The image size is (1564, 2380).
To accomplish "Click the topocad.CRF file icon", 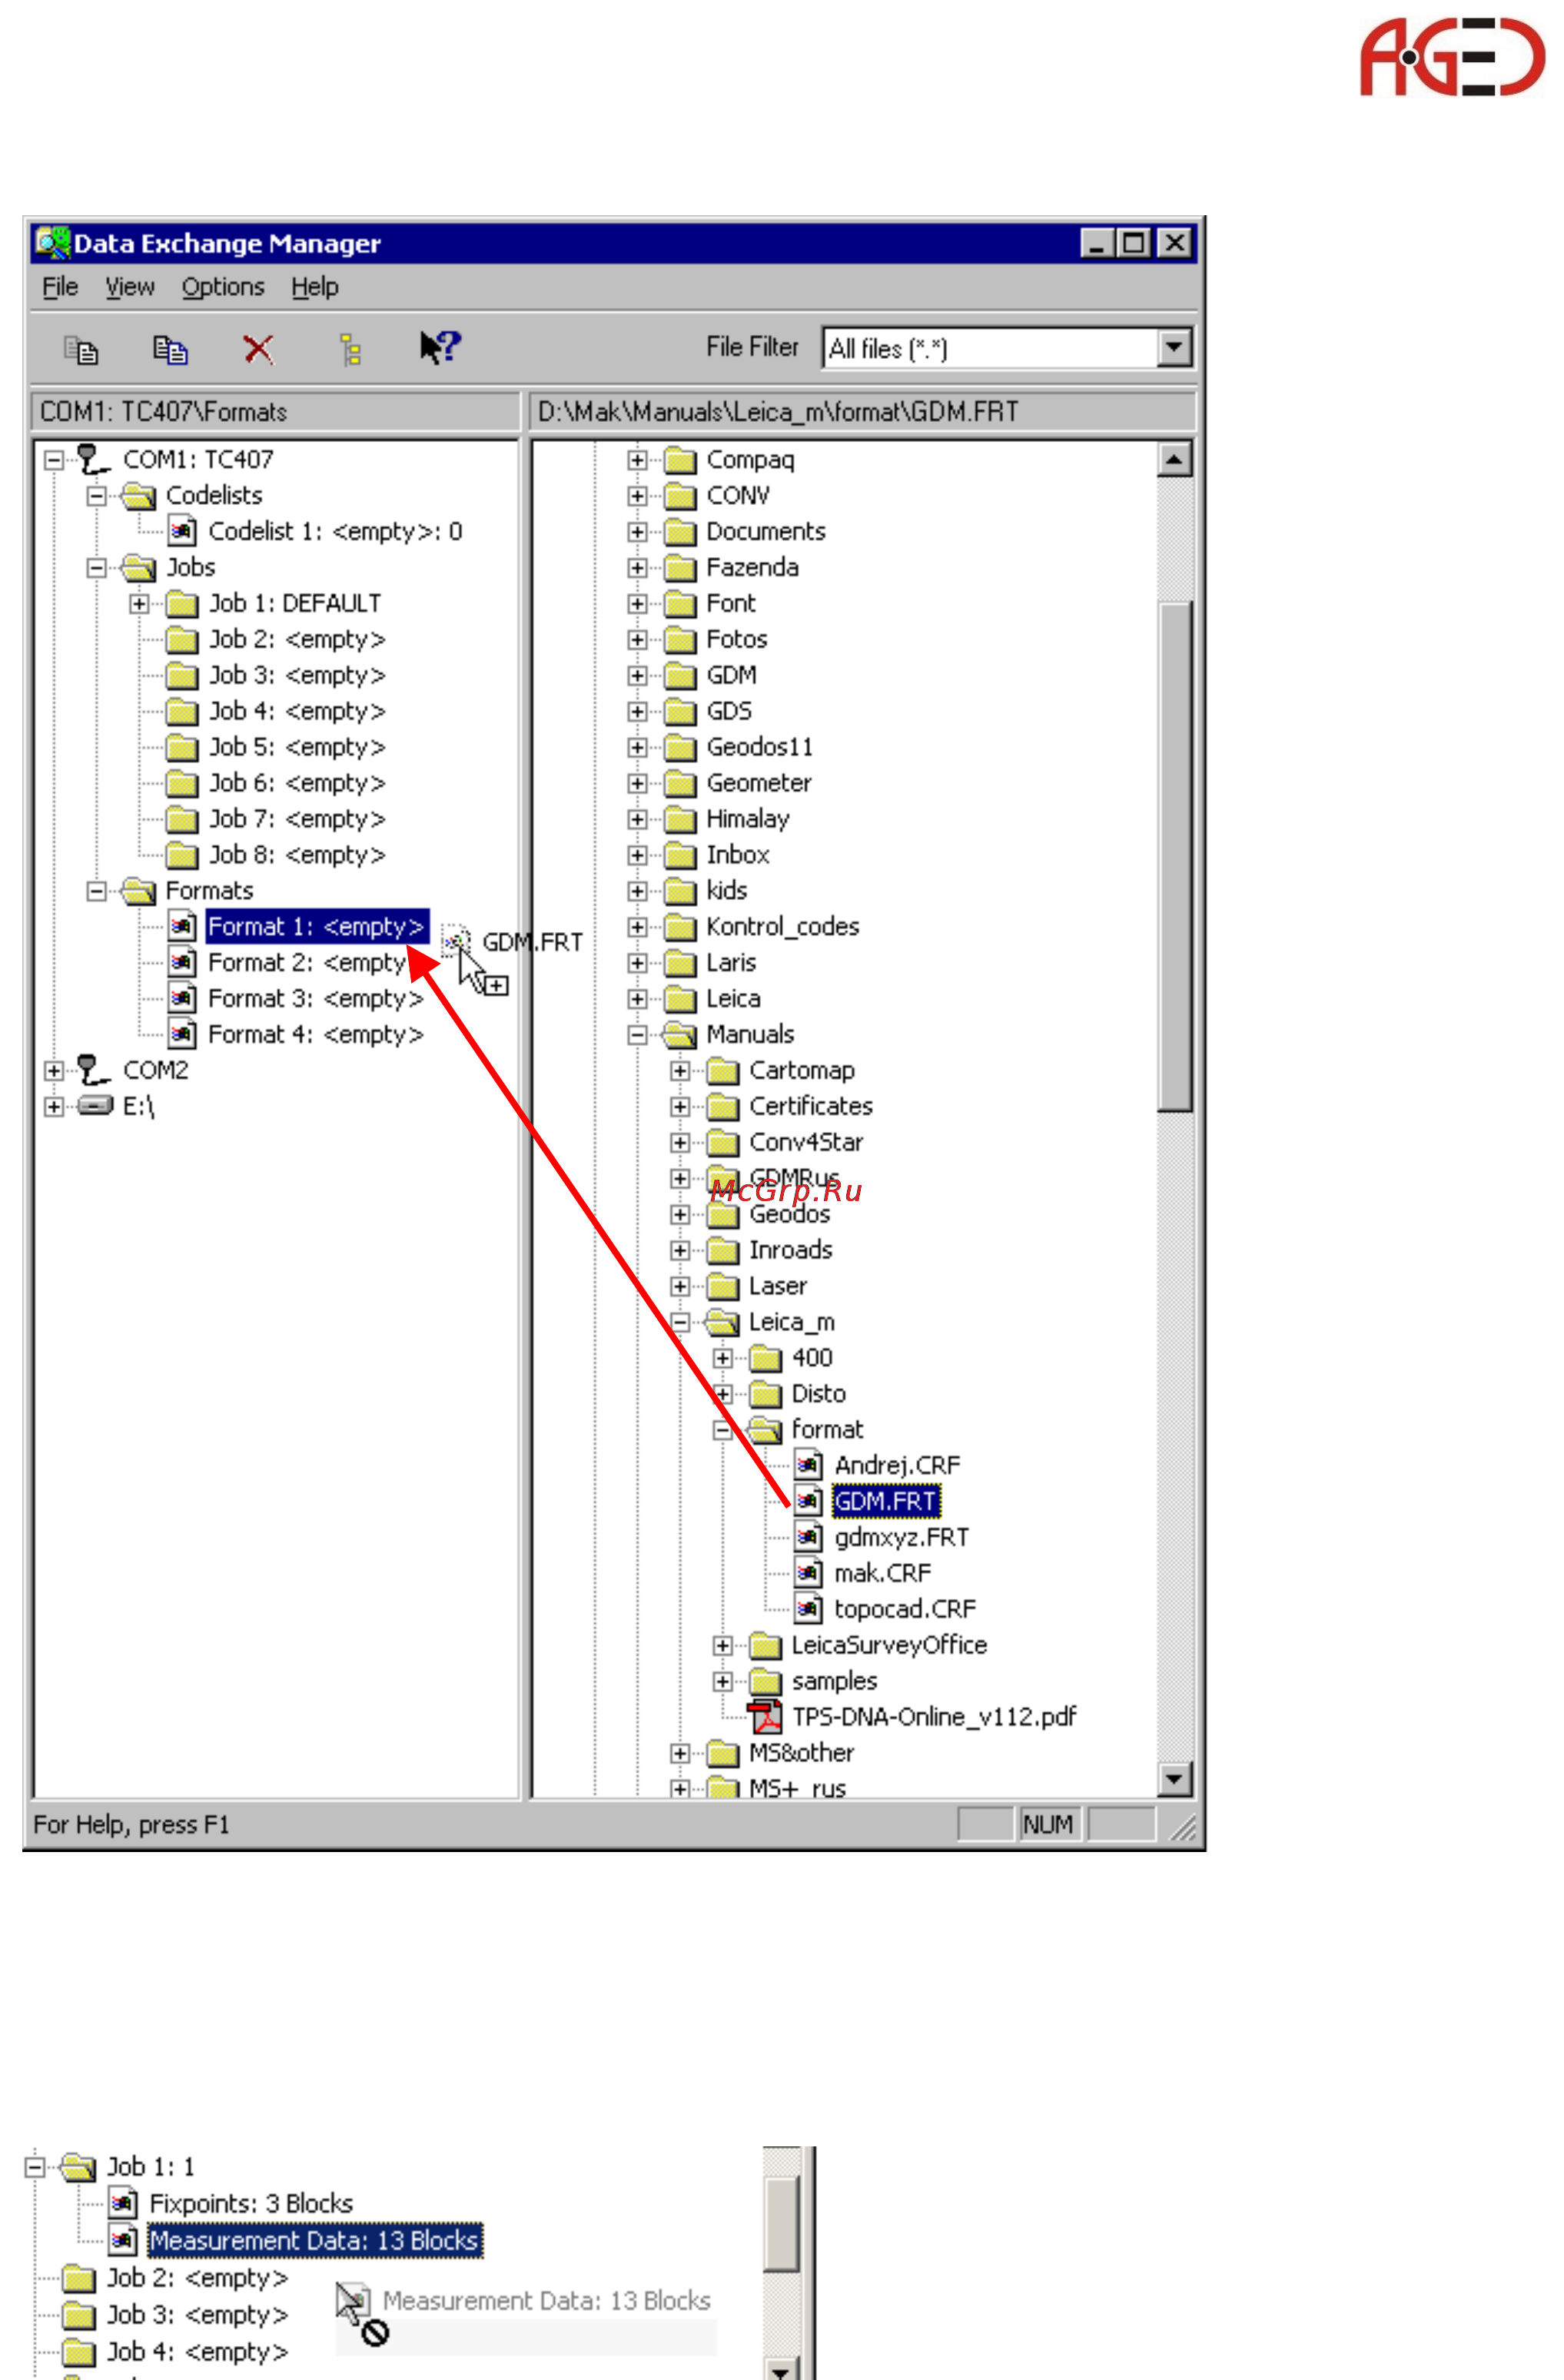I will (809, 1609).
